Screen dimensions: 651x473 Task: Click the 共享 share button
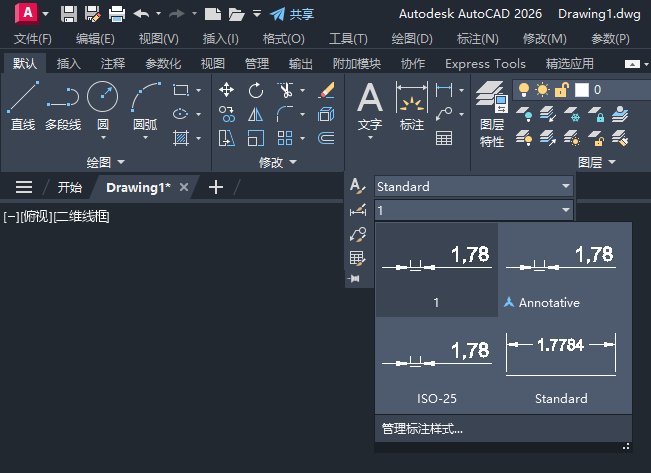[292, 14]
